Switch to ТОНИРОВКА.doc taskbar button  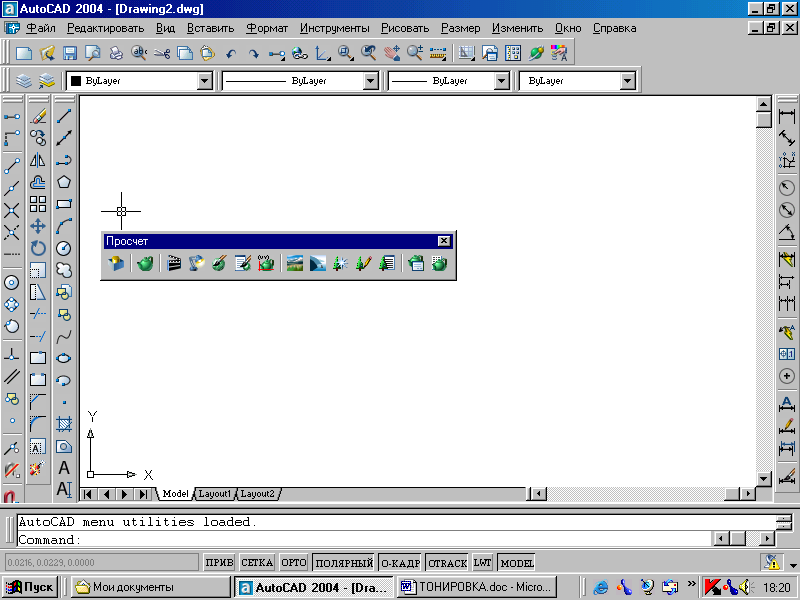[x=477, y=587]
